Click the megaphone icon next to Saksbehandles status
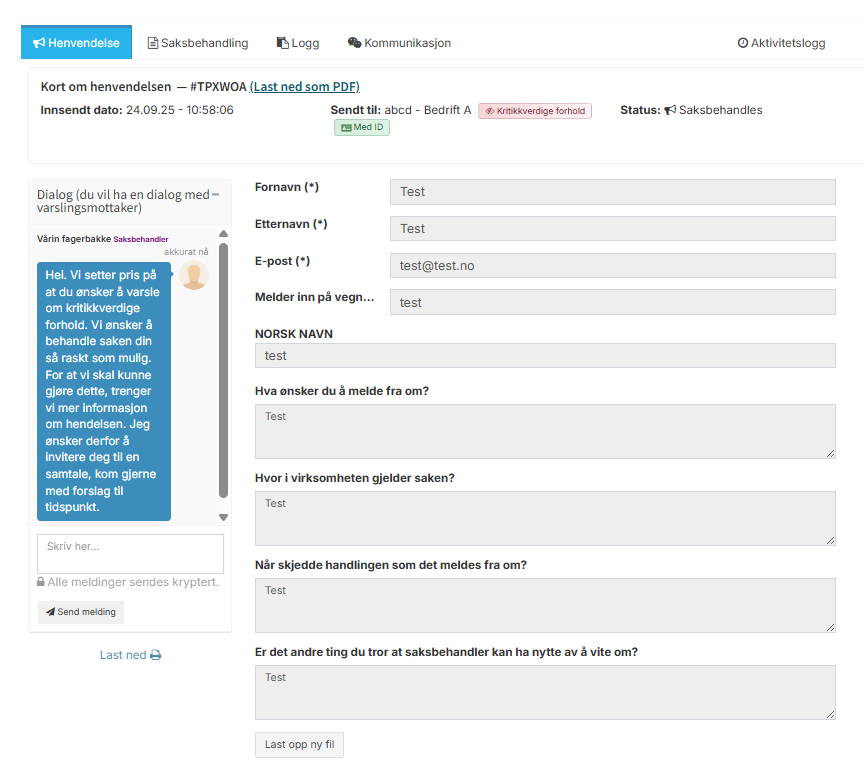Viewport: 864px width, 784px height. tap(670, 110)
